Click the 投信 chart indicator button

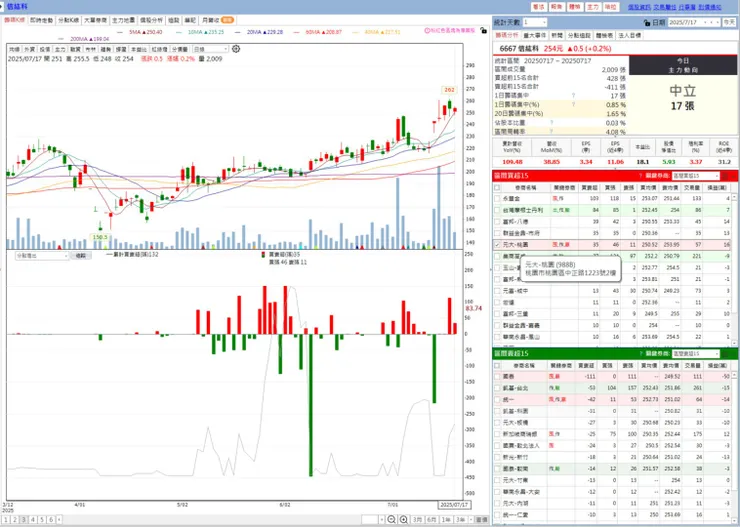[x=45, y=49]
